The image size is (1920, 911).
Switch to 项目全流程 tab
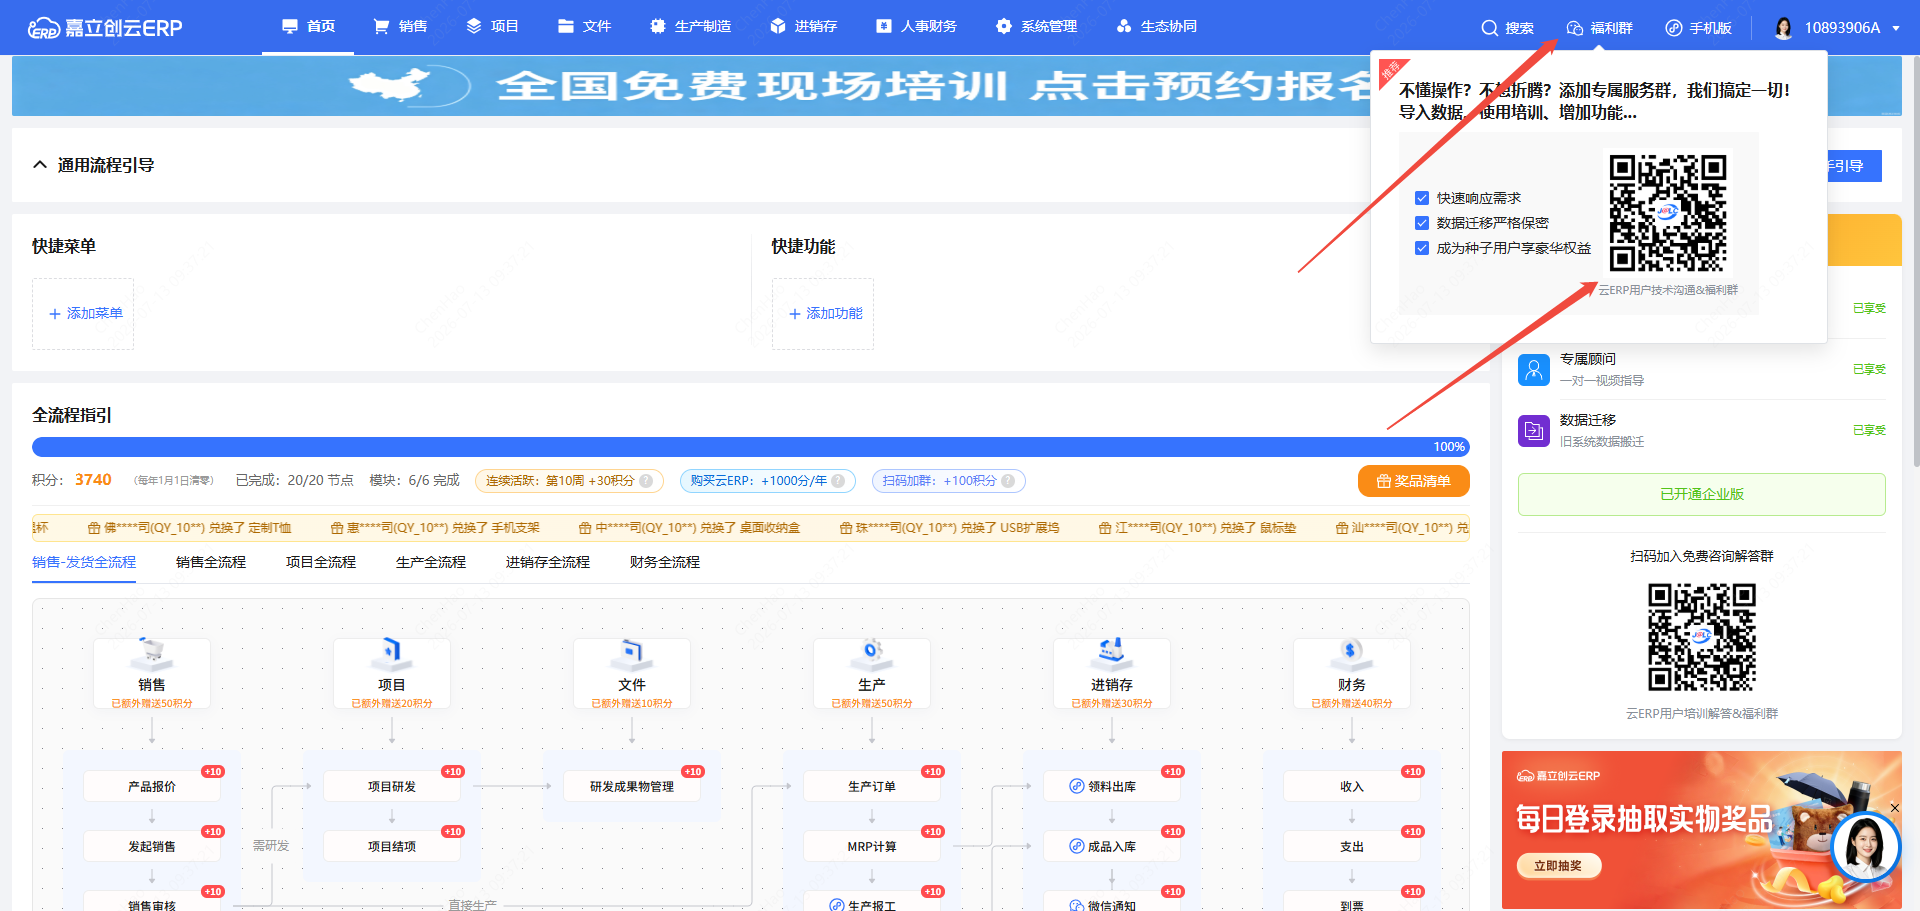[321, 562]
